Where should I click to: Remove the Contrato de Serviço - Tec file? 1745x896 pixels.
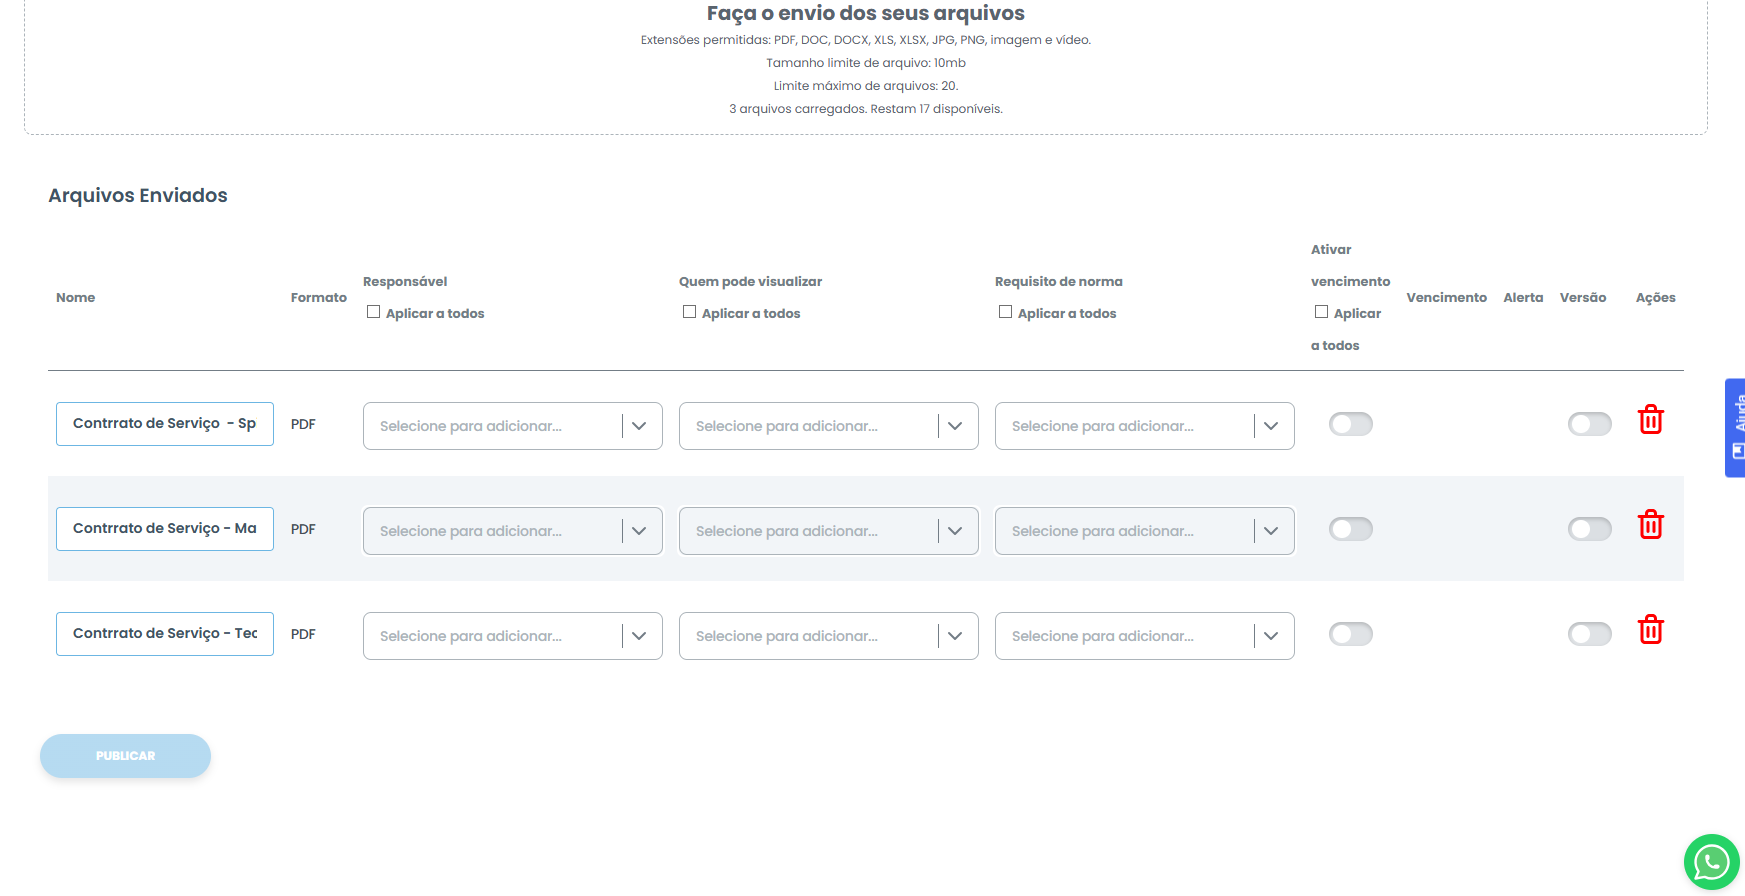pyautogui.click(x=1650, y=630)
